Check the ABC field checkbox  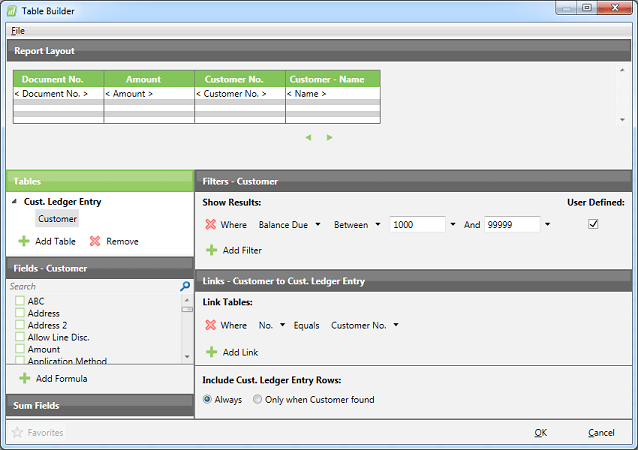click(20, 301)
